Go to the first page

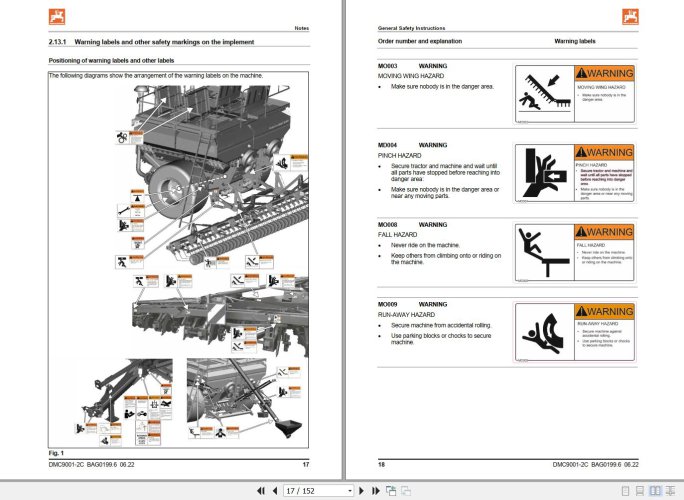(260, 491)
